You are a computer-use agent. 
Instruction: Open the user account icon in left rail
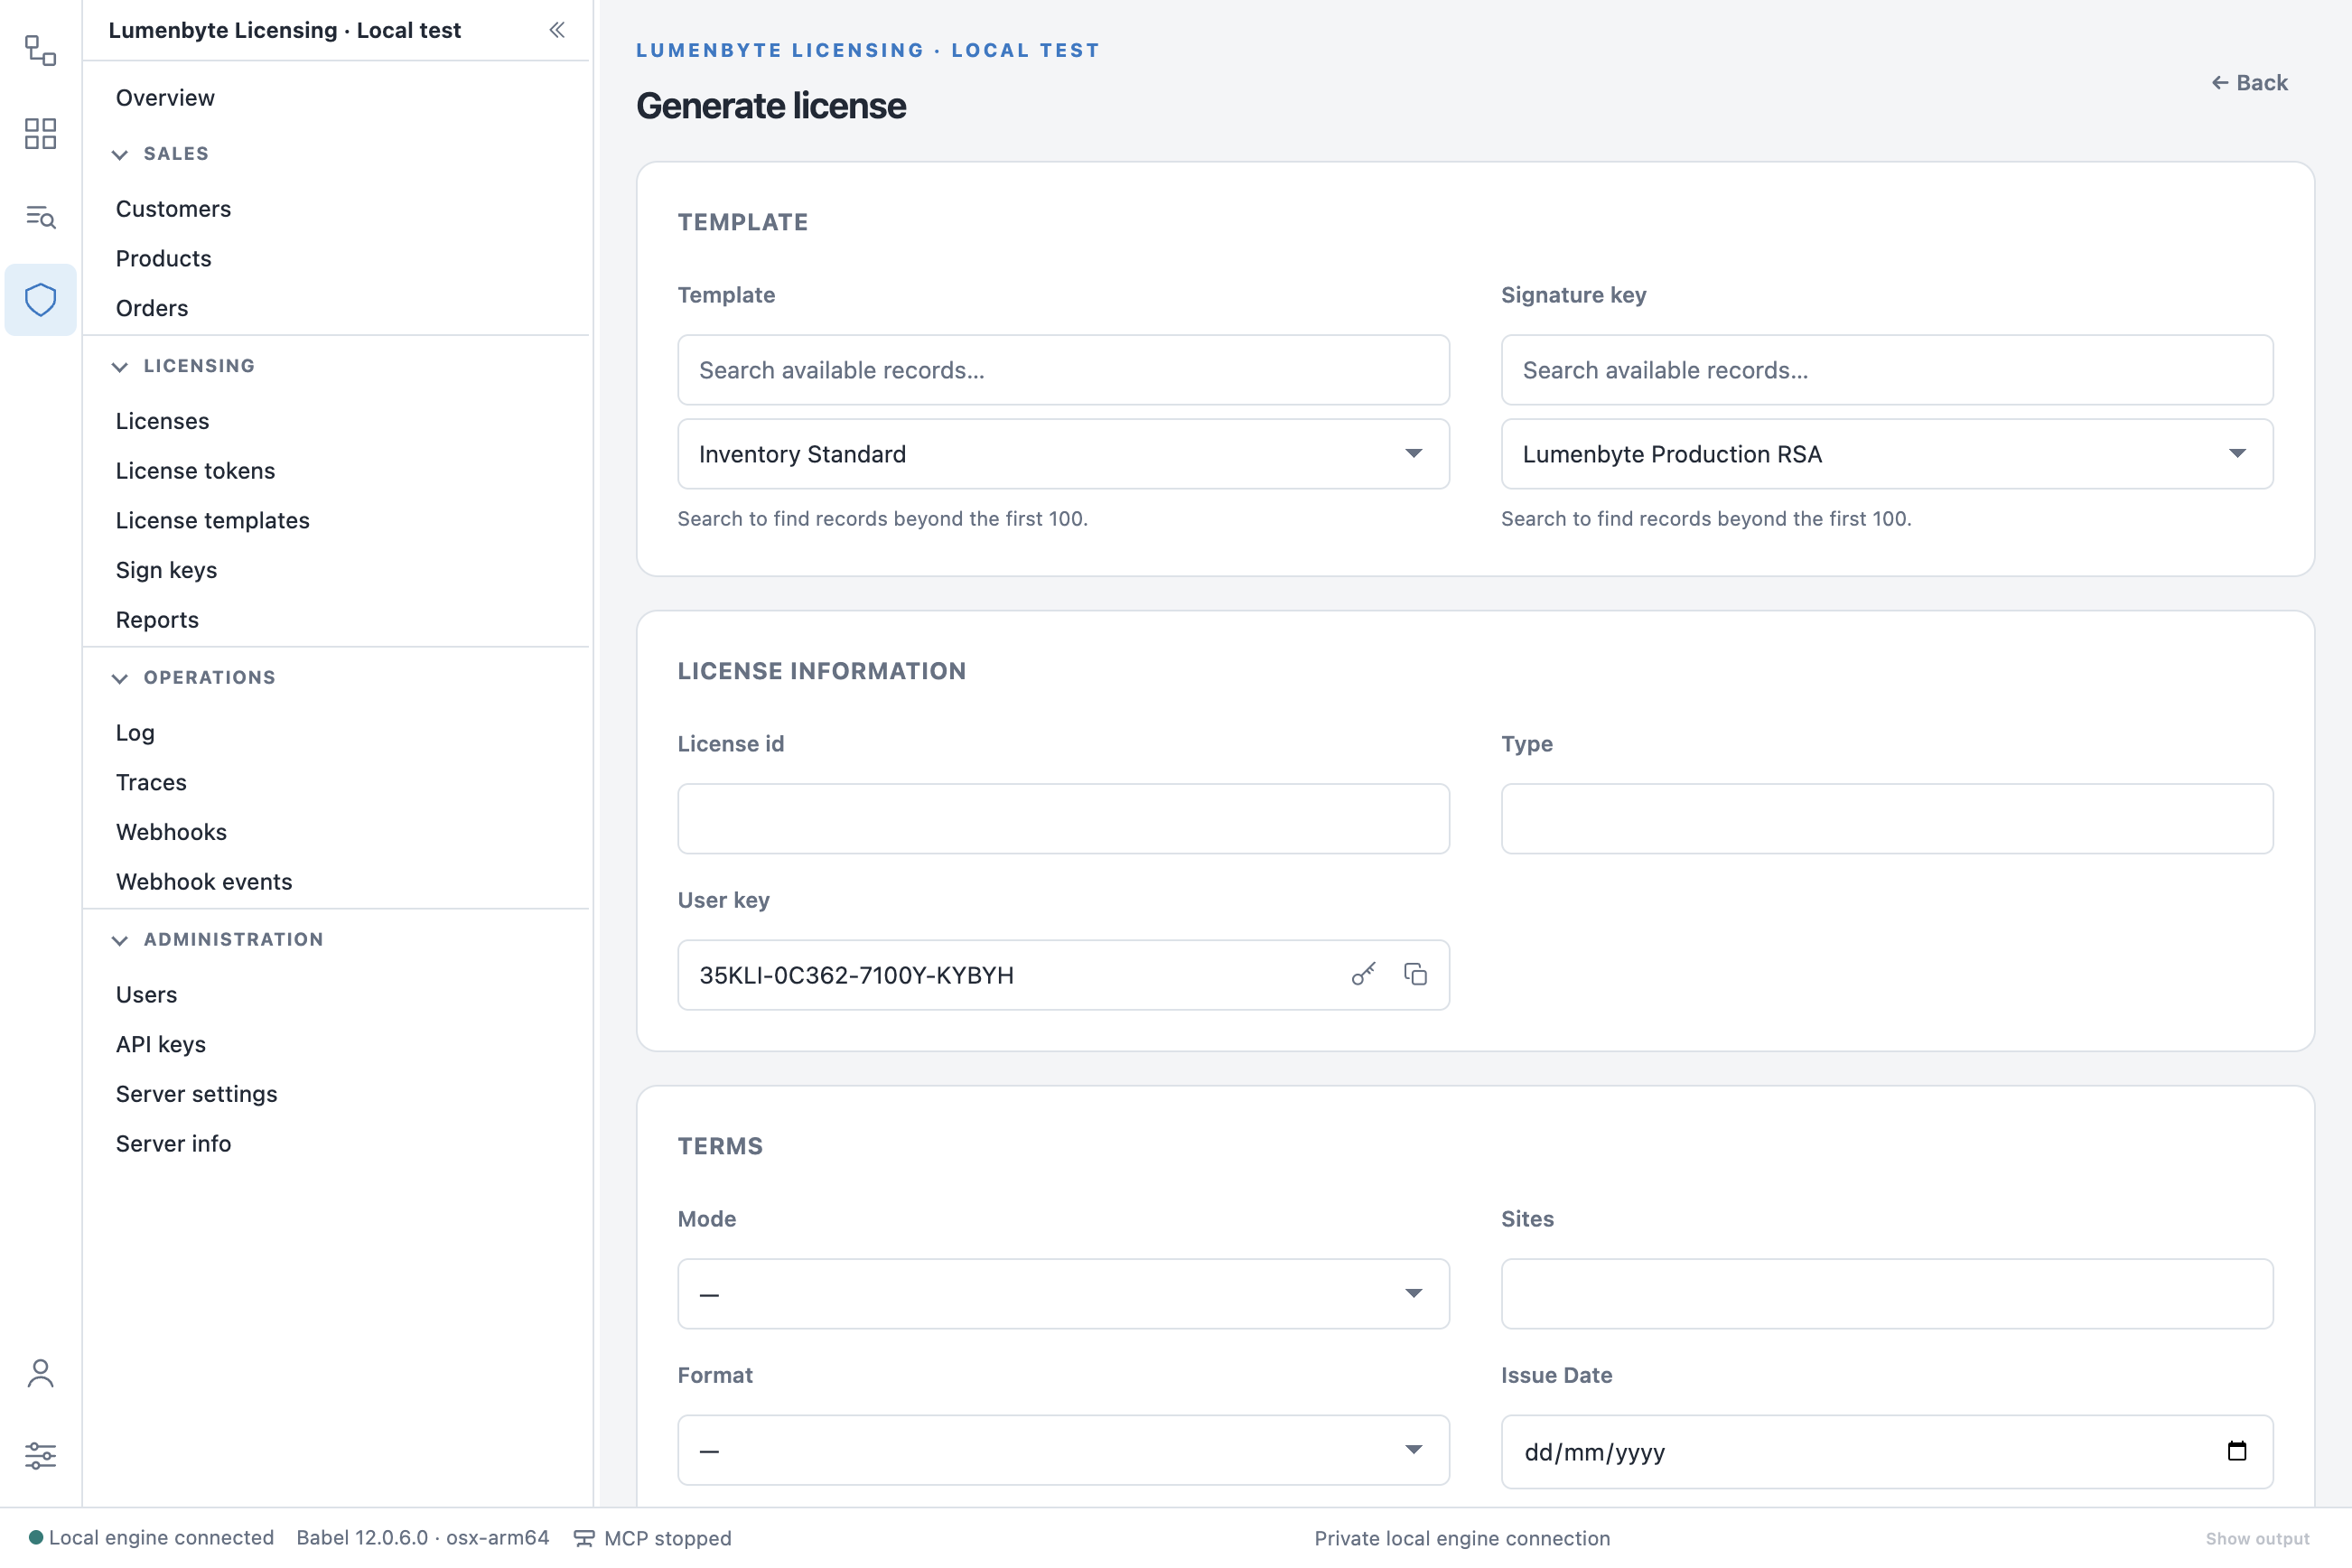coord(40,1373)
